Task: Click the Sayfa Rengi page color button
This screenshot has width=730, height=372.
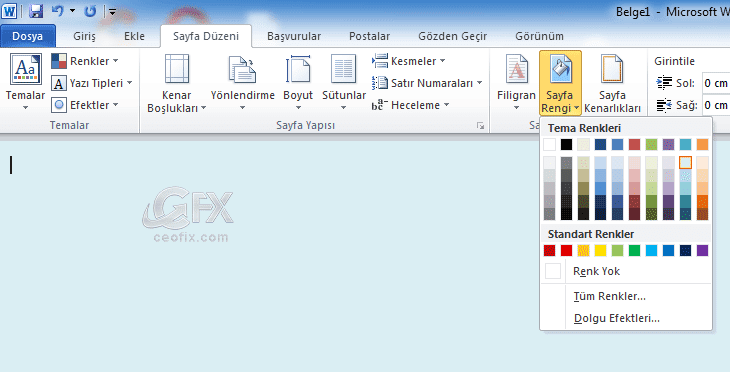Action: (x=560, y=83)
